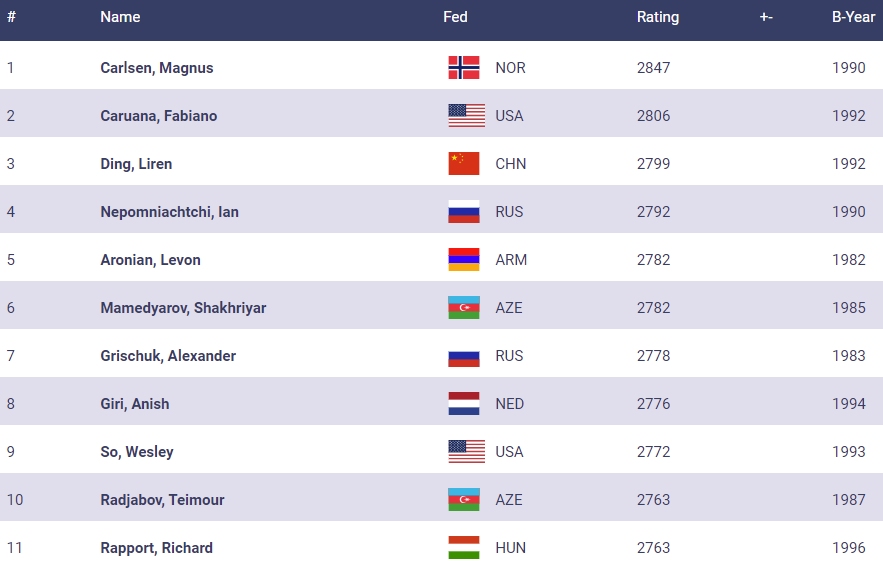Click the USA flag in Wesley So's row
This screenshot has height=566, width=883.
(466, 452)
